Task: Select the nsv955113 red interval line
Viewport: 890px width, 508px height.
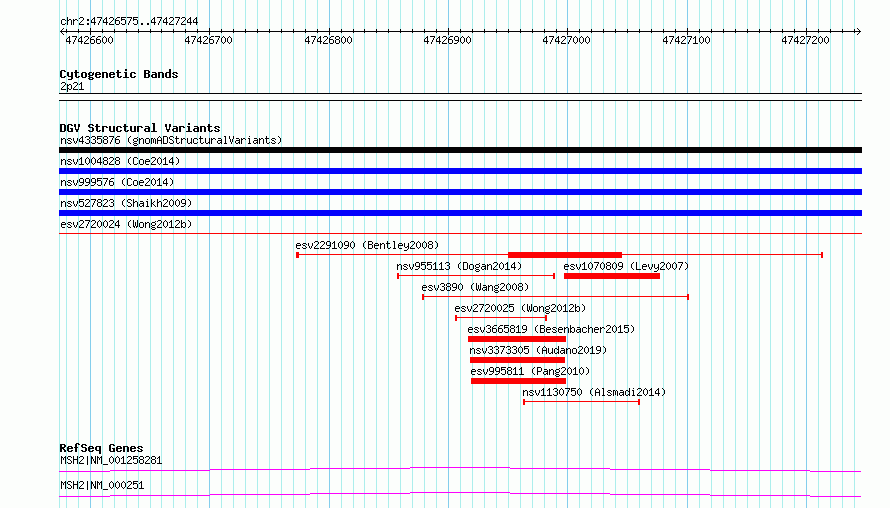Action: pos(476,276)
